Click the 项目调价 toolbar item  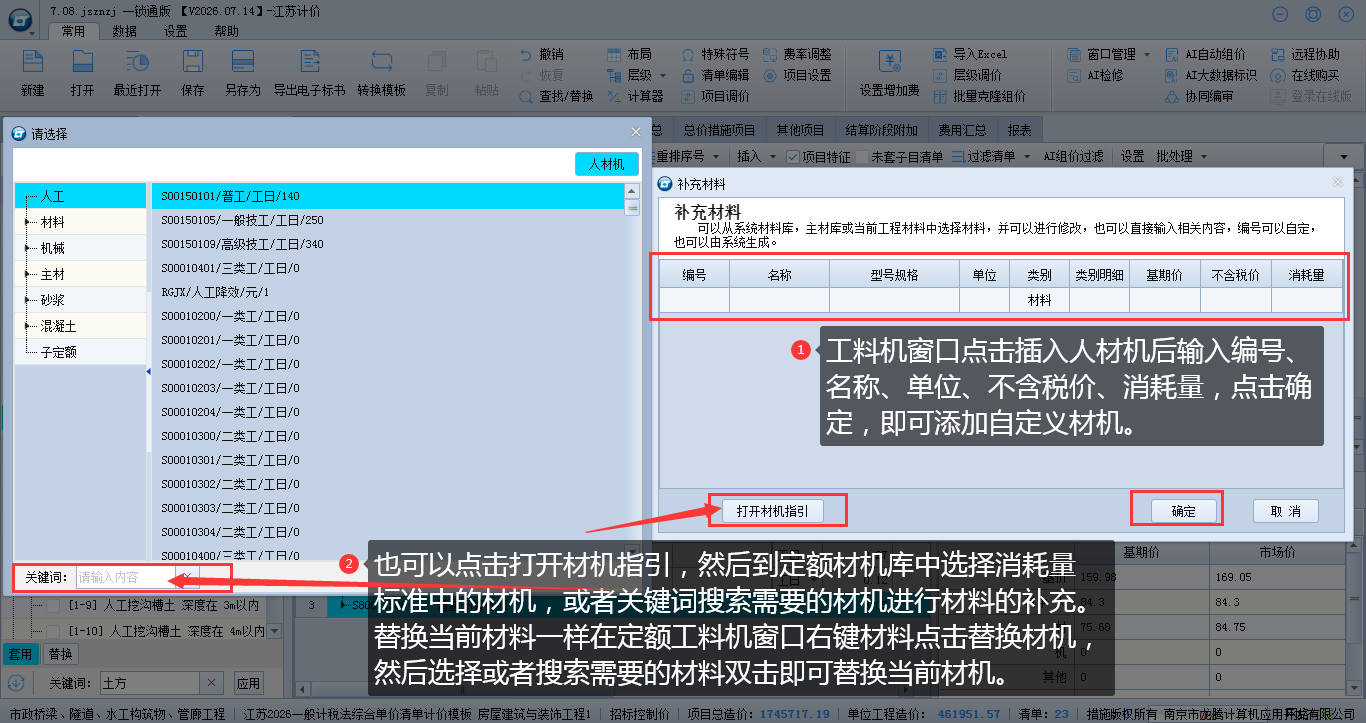coord(716,97)
